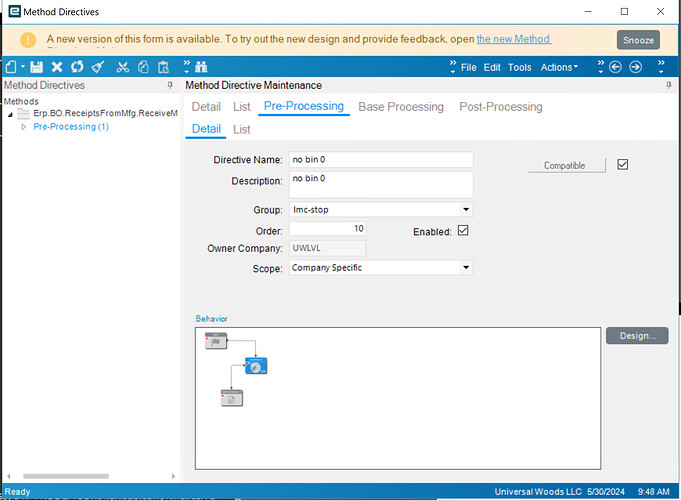Click the tree scrollbar right arrow
This screenshot has height=500, width=681.
point(173,476)
